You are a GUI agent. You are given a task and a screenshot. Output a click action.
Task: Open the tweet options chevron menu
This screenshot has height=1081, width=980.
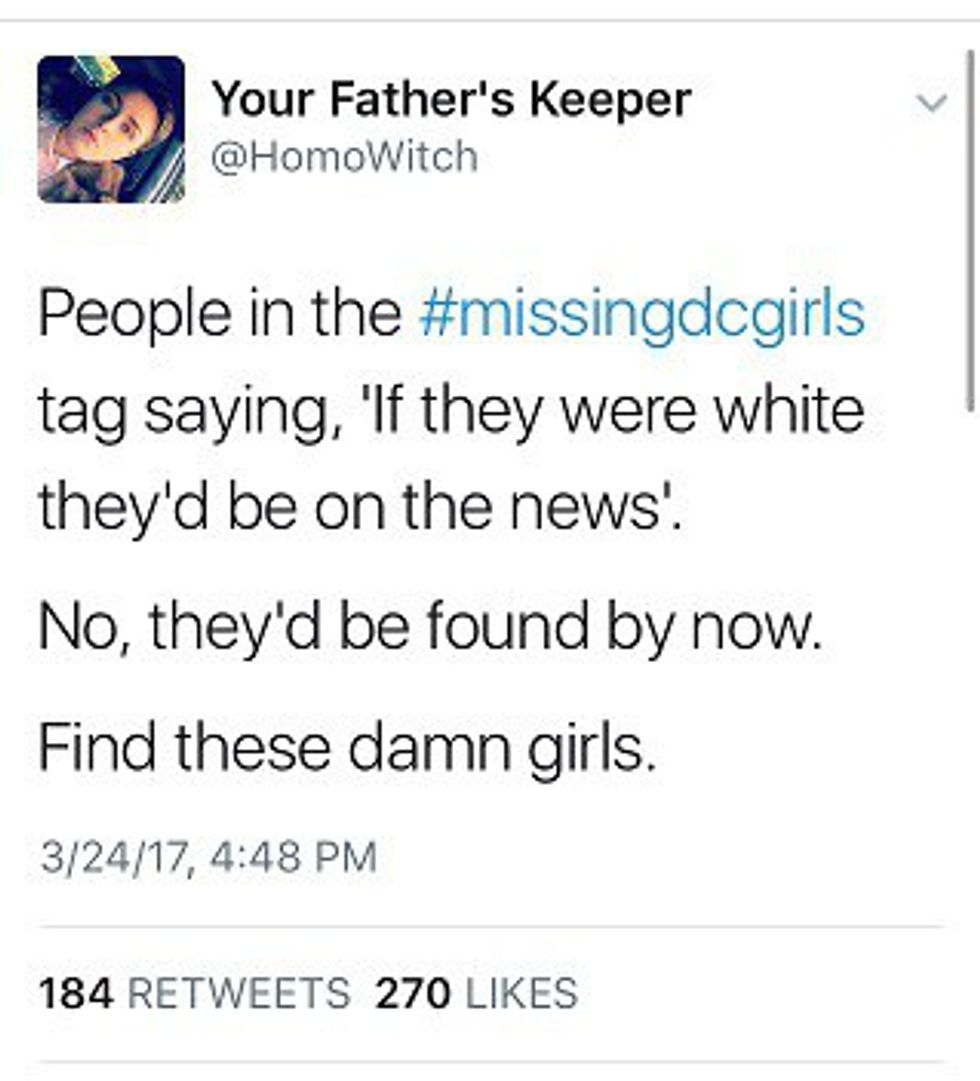[932, 103]
